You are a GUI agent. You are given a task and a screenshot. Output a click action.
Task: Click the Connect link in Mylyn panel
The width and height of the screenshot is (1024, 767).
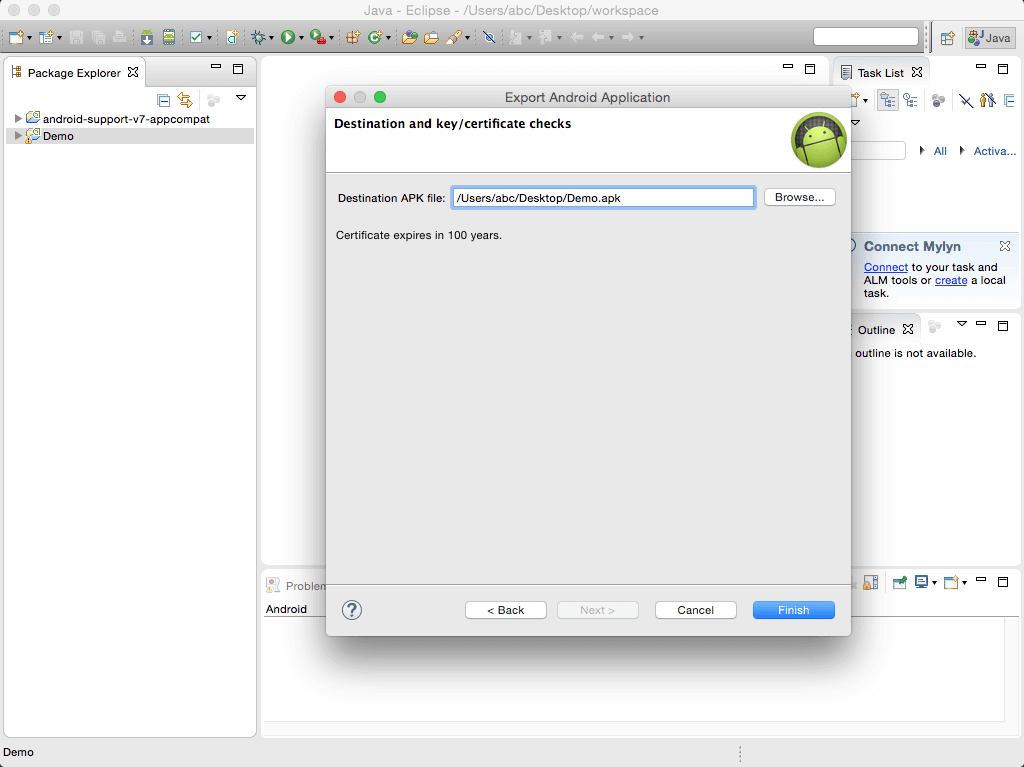tap(886, 267)
